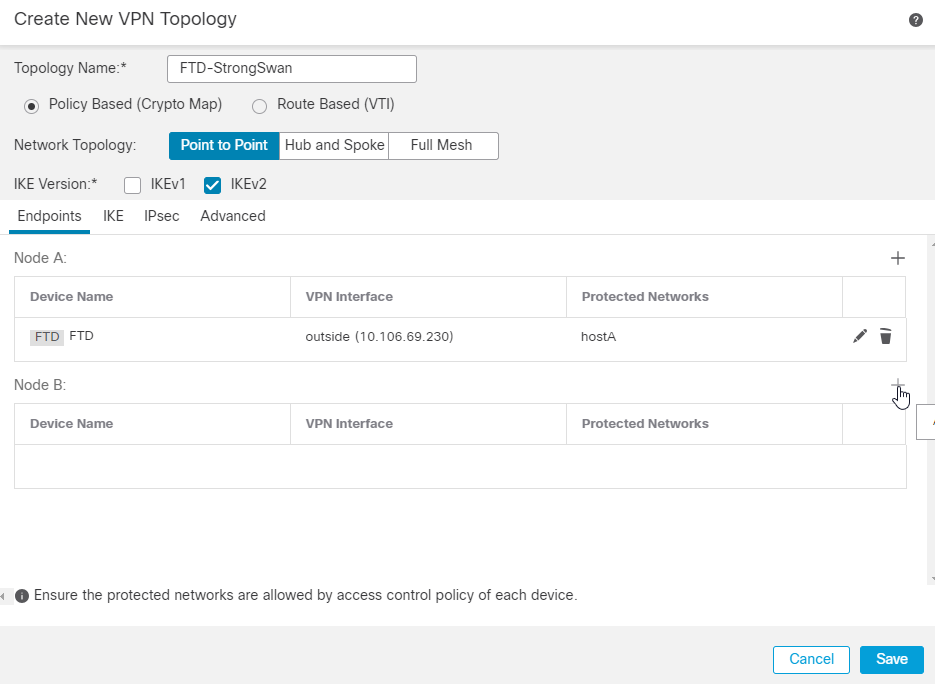The image size is (935, 684).
Task: Click Node B Device Name column header
Action: (x=152, y=424)
